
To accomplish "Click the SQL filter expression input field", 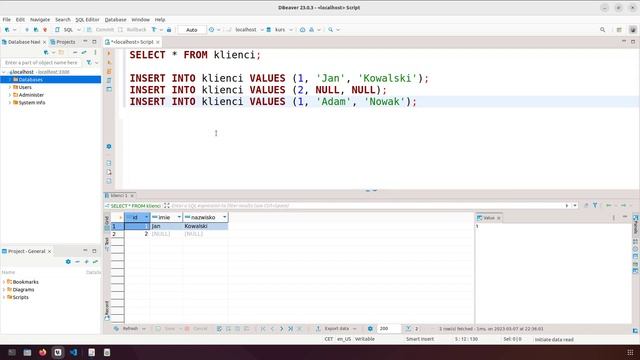I will click(x=367, y=206).
